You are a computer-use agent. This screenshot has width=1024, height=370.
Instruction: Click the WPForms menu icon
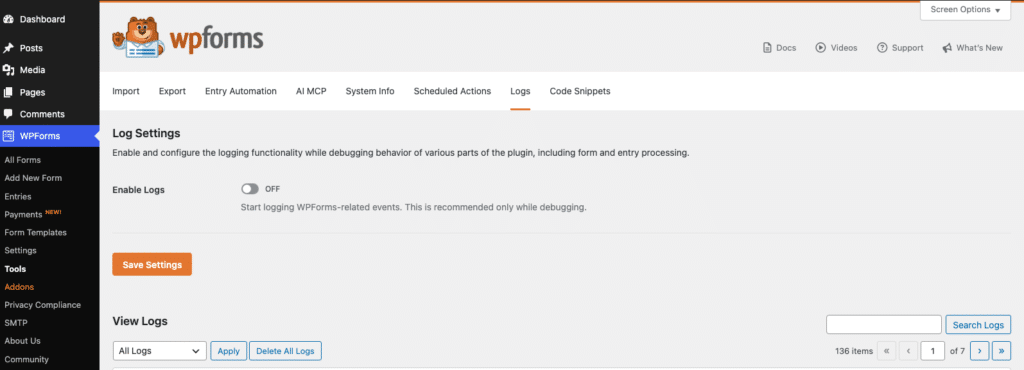tap(8, 136)
